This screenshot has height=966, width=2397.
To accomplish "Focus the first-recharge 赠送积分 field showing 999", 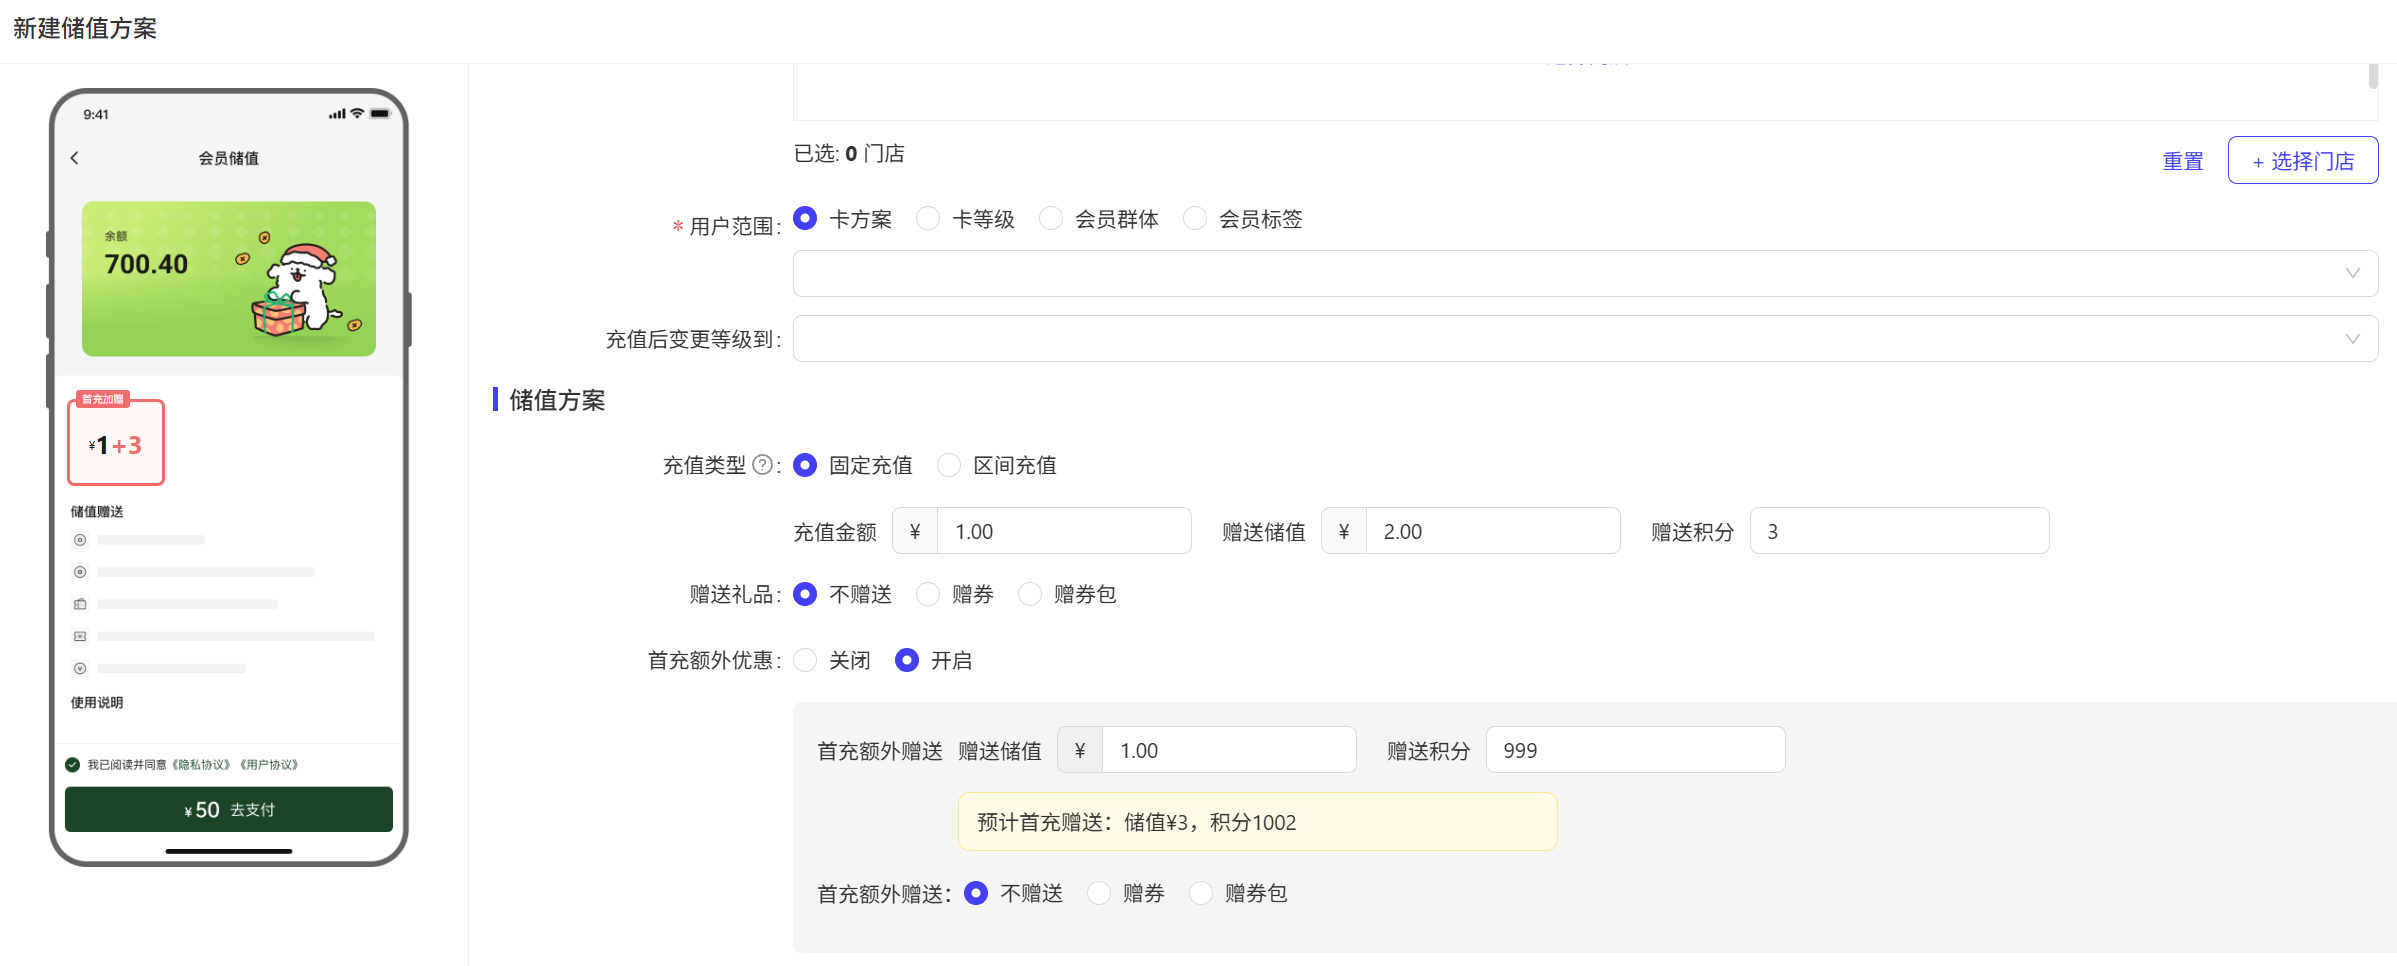I will tap(1634, 750).
